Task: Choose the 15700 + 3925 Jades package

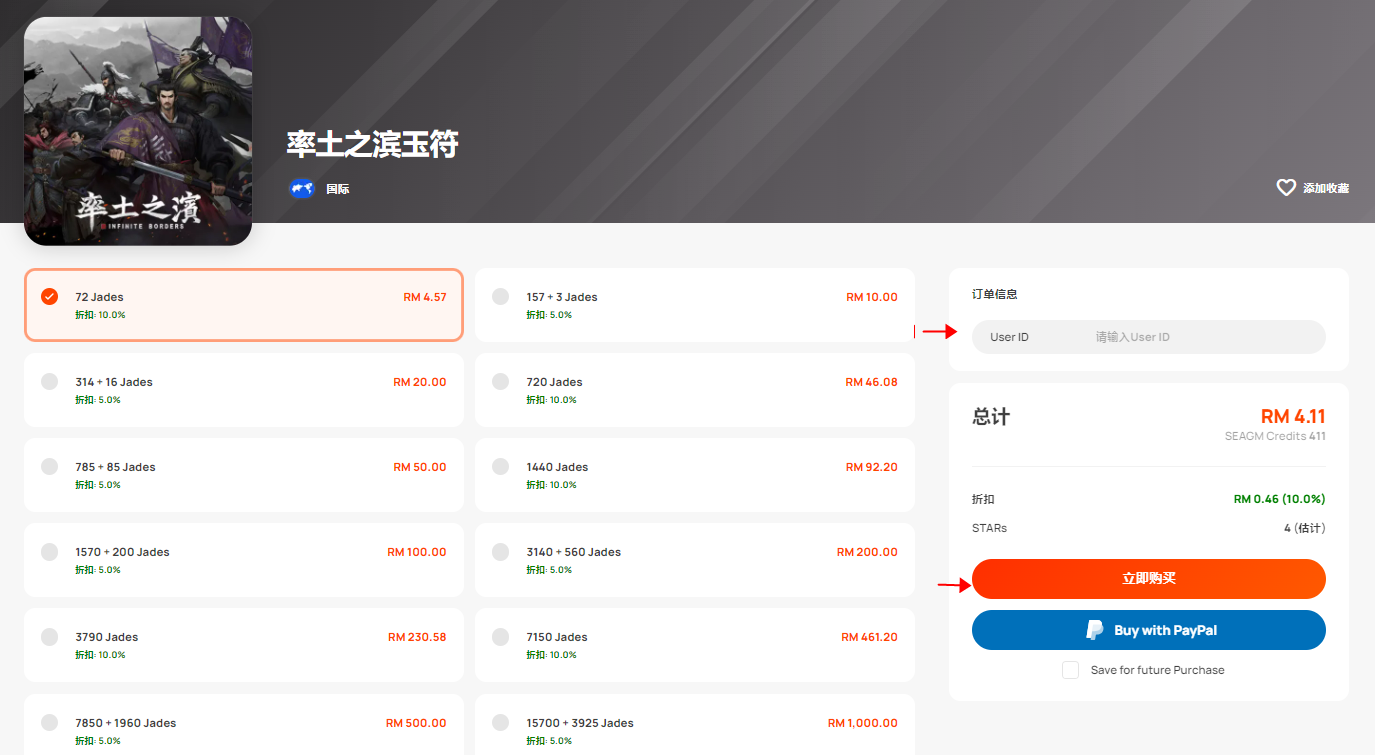Action: coord(694,725)
